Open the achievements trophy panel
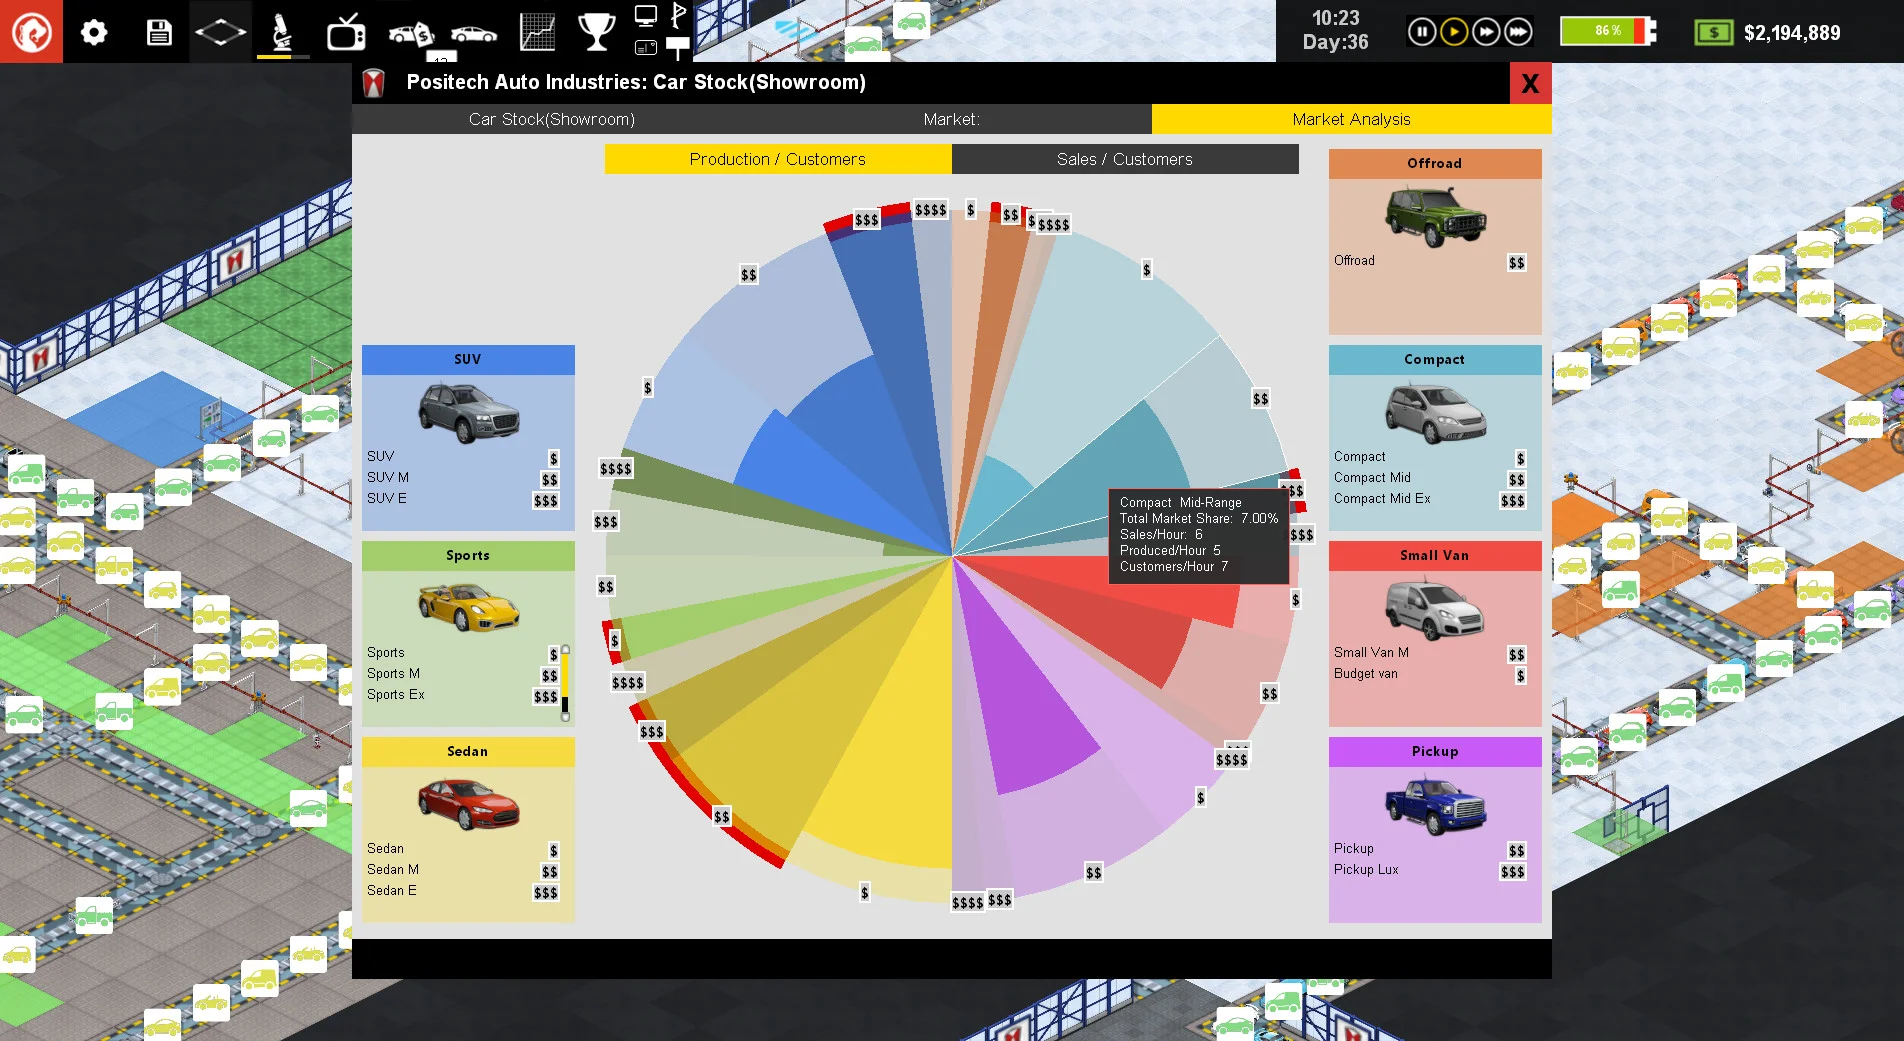 click(x=596, y=30)
